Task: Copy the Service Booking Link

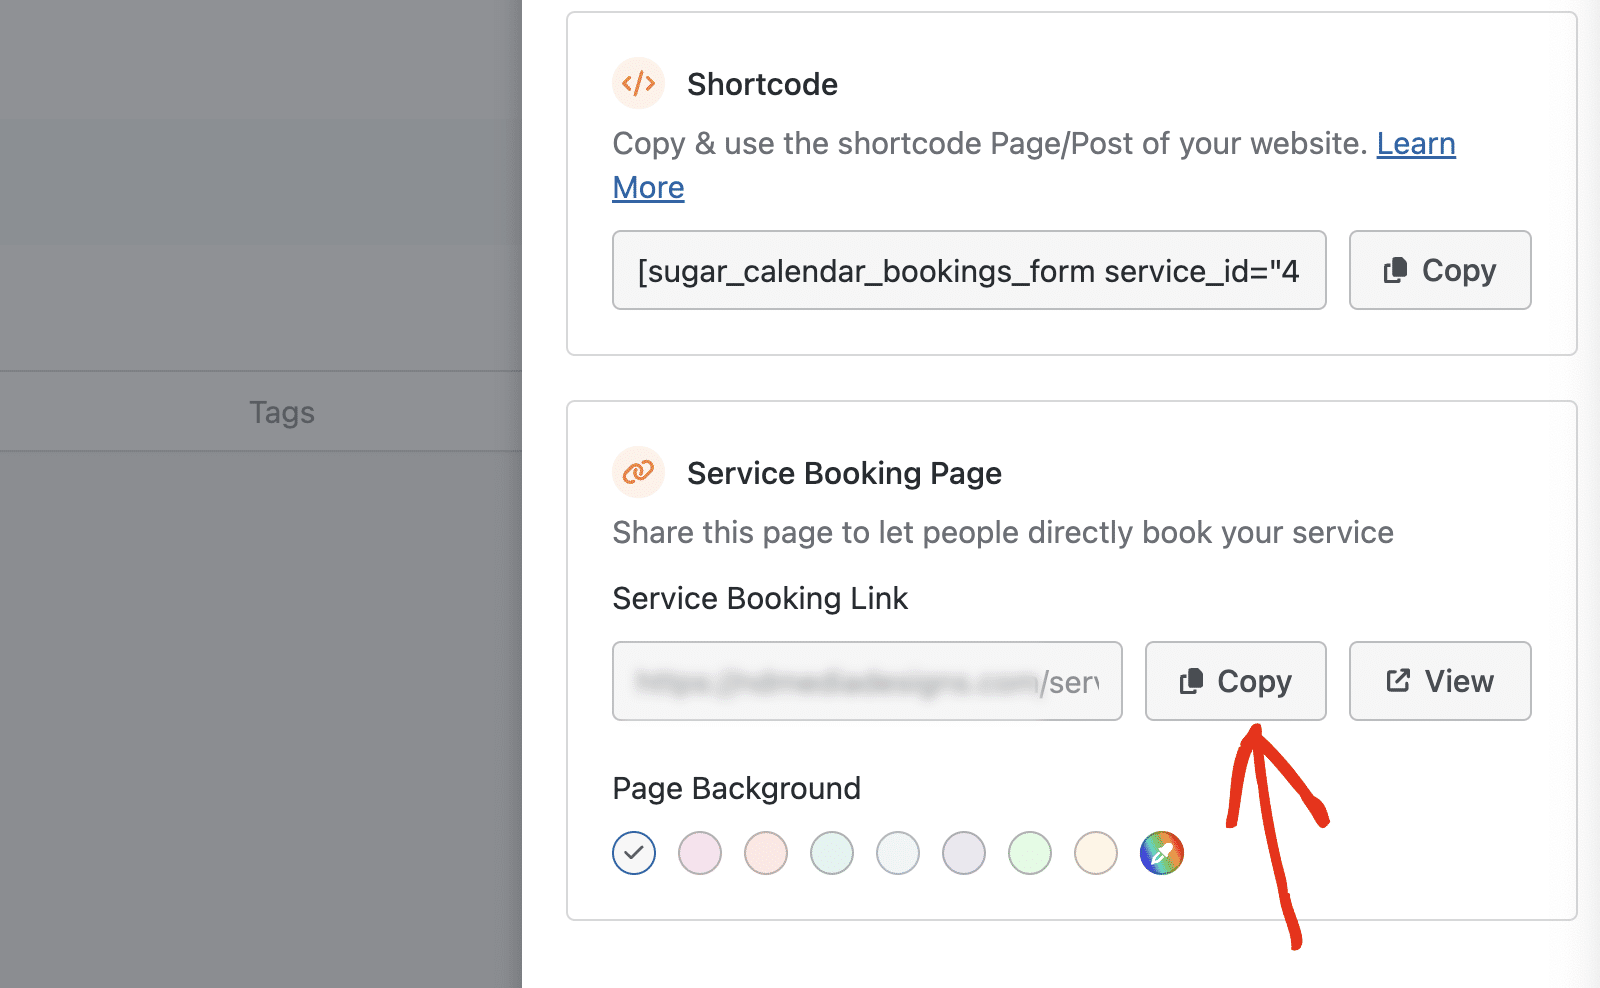Action: pyautogui.click(x=1235, y=681)
